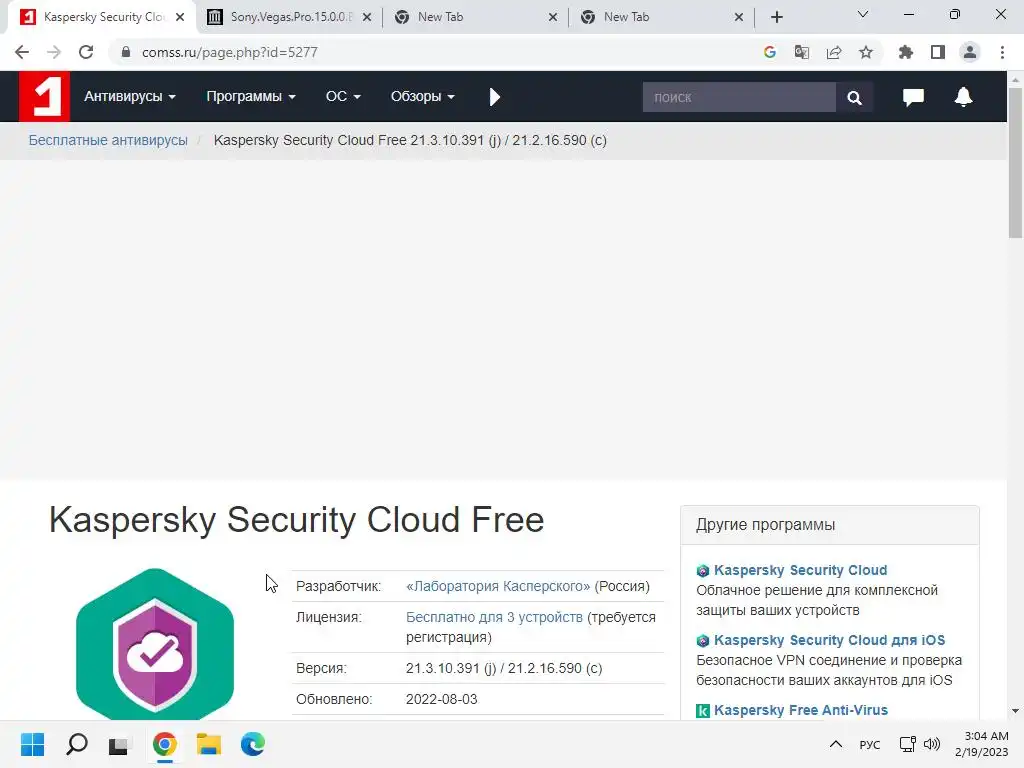
Task: Open Бесплатно для 3 устройств link
Action: pos(494,617)
